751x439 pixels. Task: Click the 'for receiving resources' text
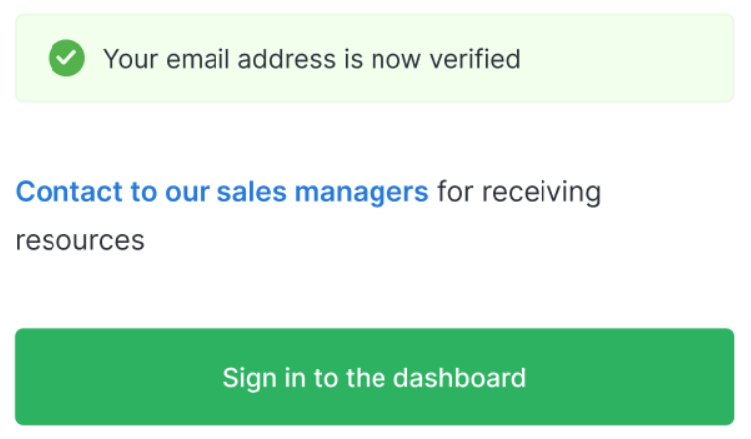coord(308,215)
